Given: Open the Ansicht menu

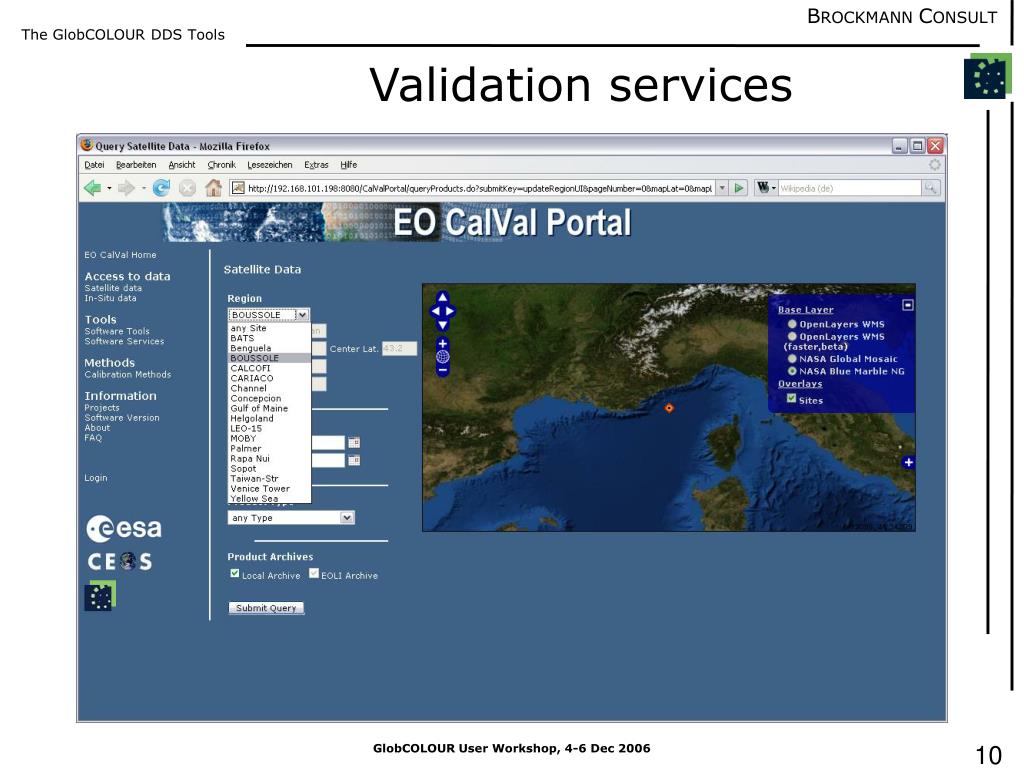Looking at the screenshot, I should pyautogui.click(x=182, y=165).
